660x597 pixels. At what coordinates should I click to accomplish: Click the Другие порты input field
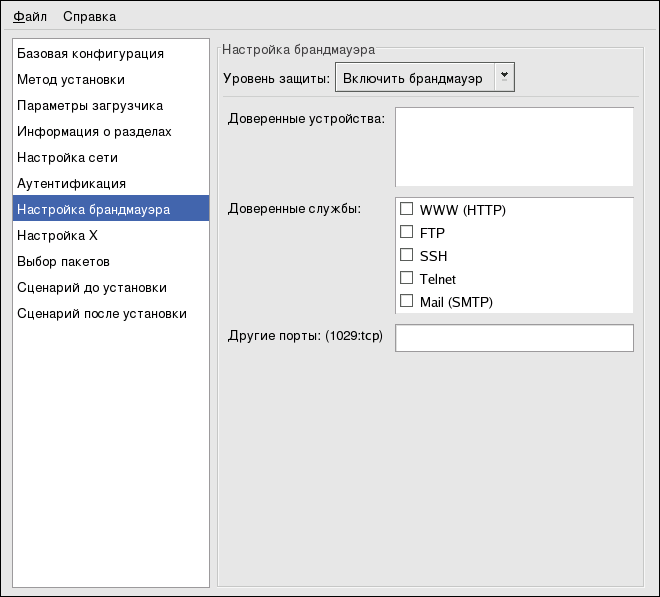click(514, 338)
